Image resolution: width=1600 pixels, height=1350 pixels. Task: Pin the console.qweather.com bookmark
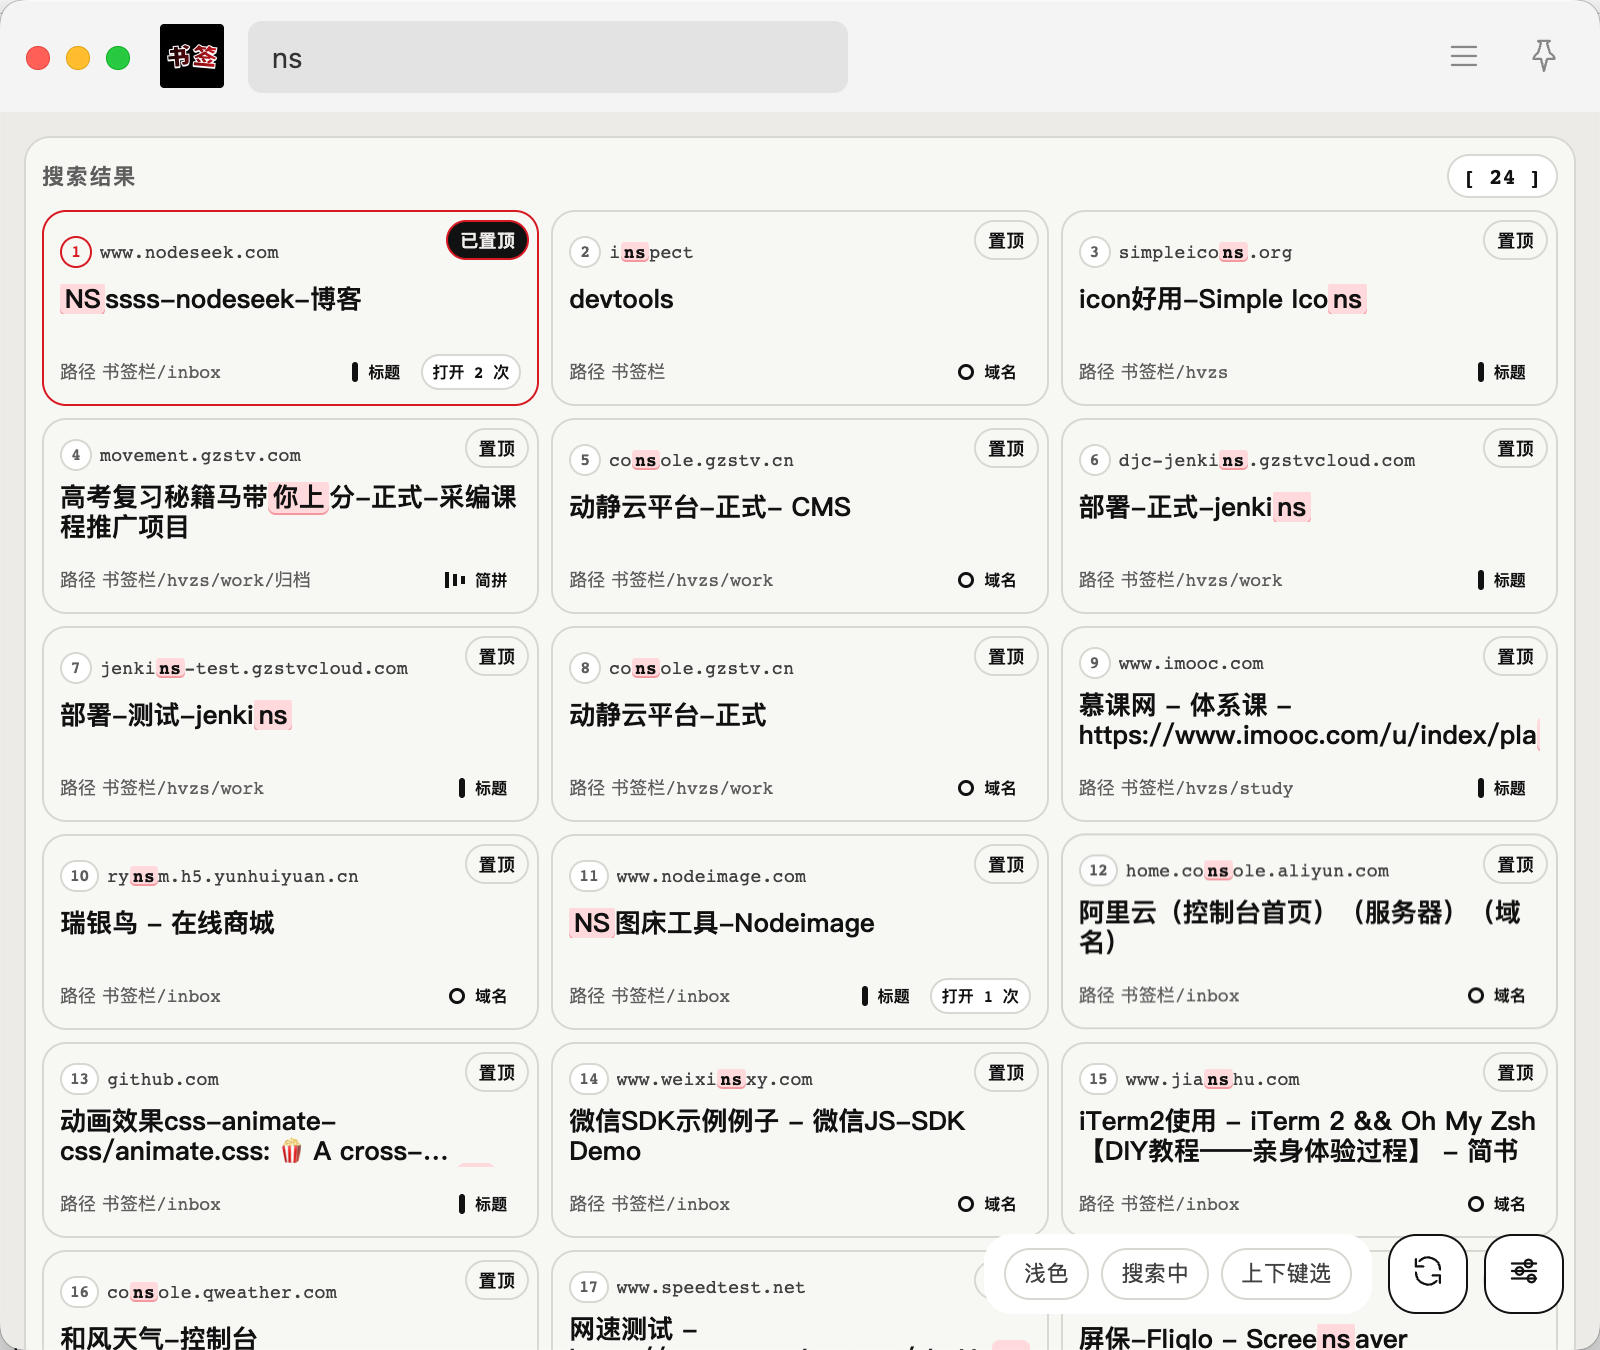pyautogui.click(x=497, y=1280)
